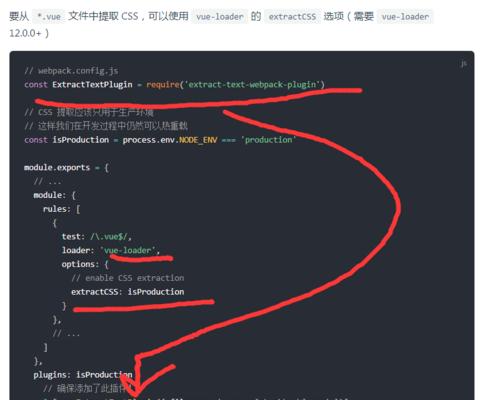This screenshot has width=499, height=400.
Task: Click the first vue-loader inline code tag
Action: [220, 16]
